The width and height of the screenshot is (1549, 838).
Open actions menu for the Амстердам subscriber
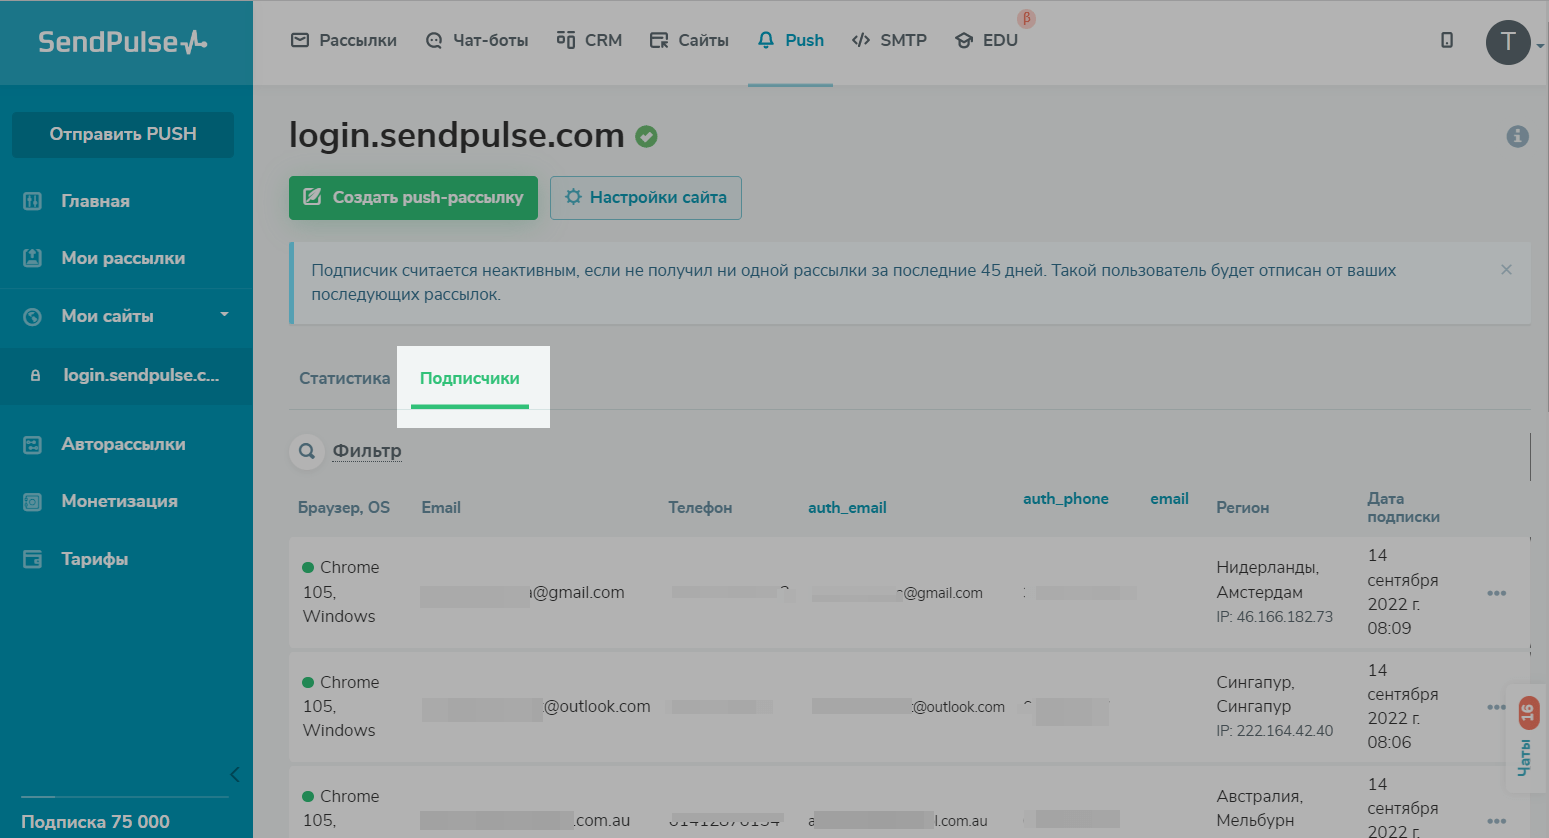pyautogui.click(x=1496, y=593)
